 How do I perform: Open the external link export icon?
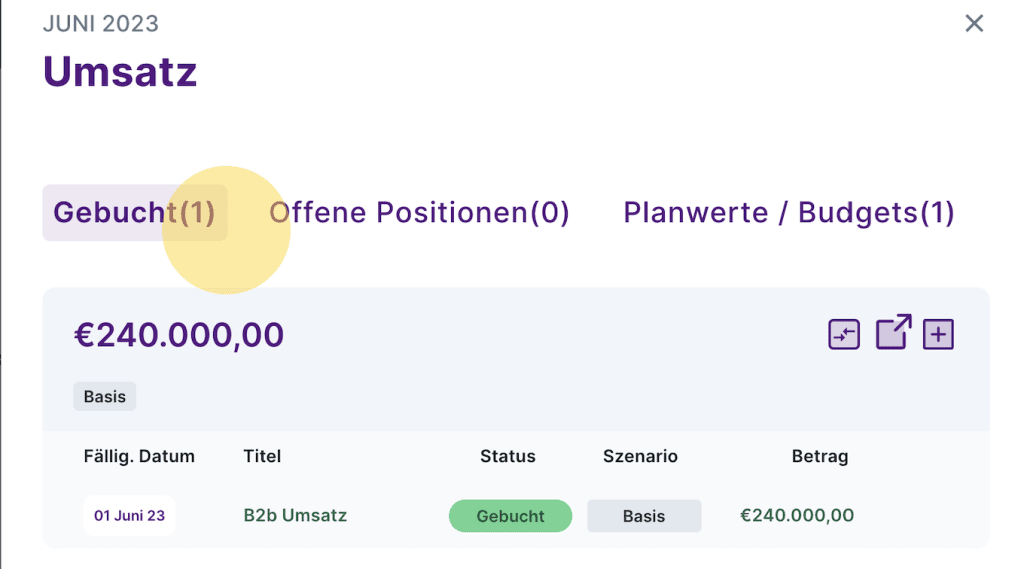coord(893,332)
